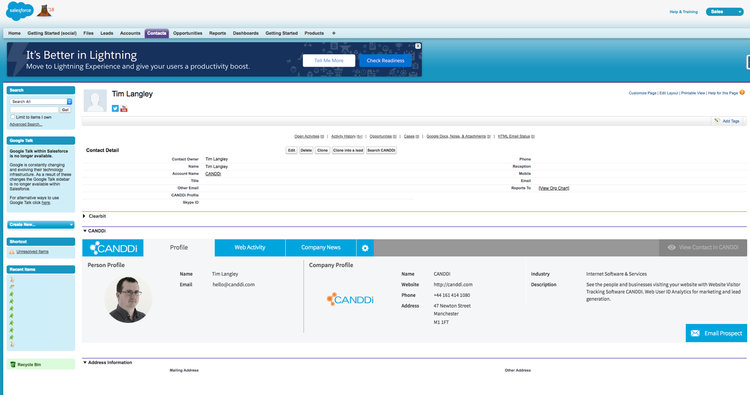
Task: Click the Salesforce cloud logo
Action: coord(20,11)
